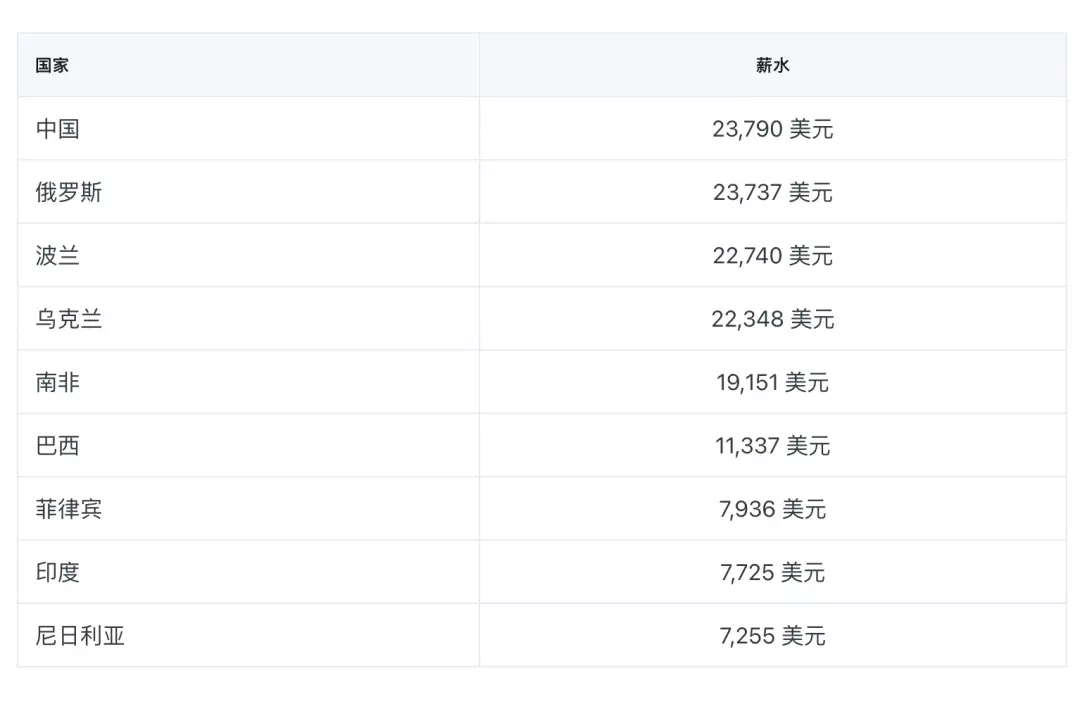Click the 11,337 美元 salary value
This screenshot has width=1080, height=704.
[x=772, y=446]
